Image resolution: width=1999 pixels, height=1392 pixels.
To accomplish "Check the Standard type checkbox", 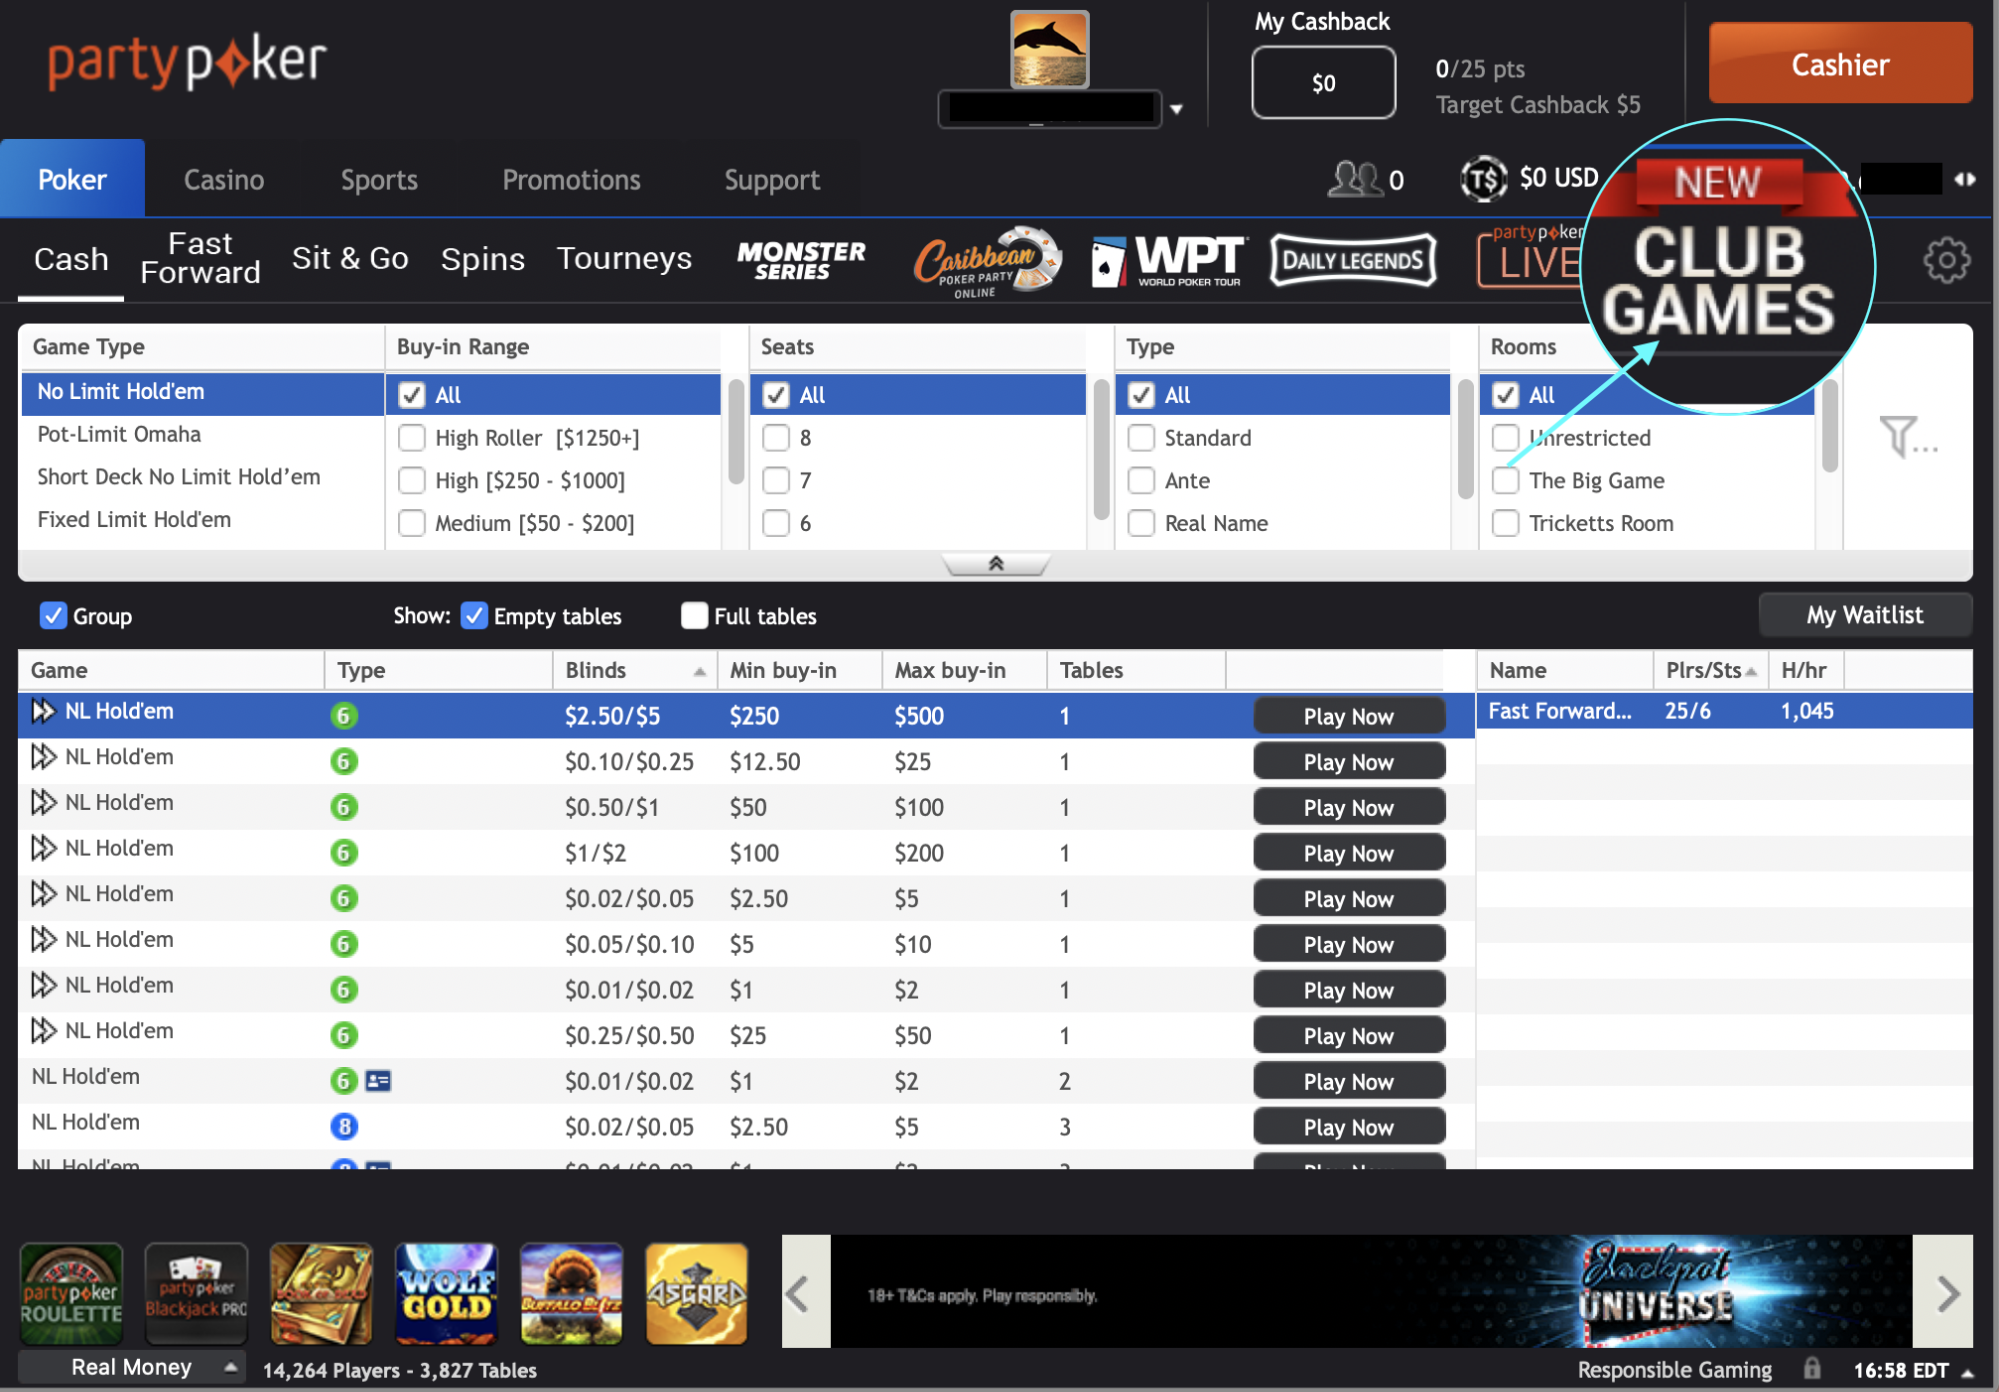I will pyautogui.click(x=1141, y=438).
